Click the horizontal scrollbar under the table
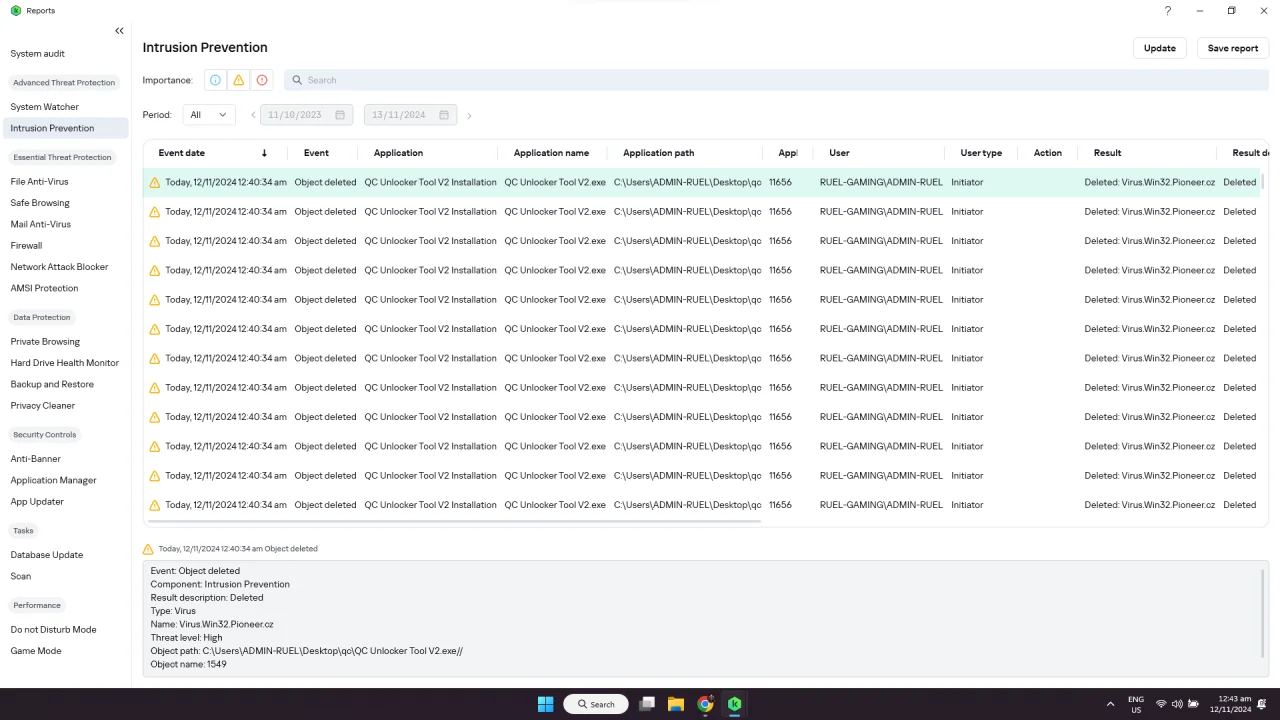 pos(453,521)
